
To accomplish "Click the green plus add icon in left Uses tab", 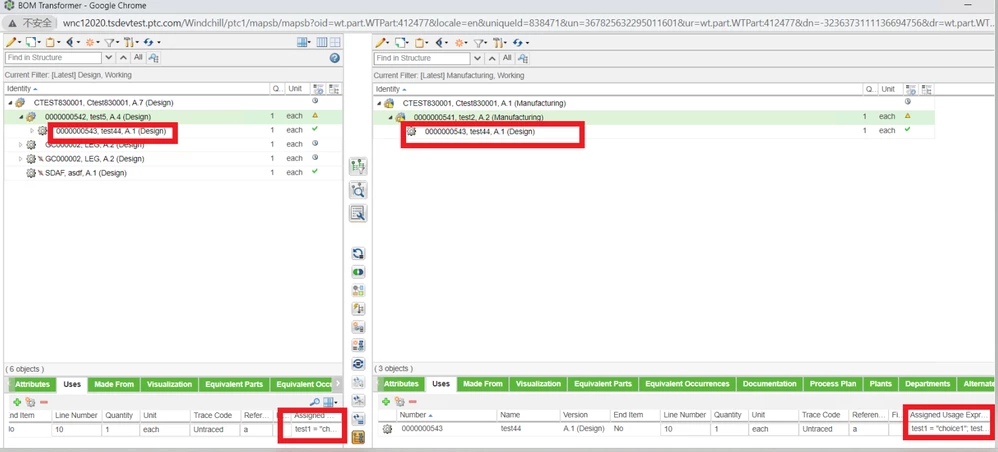I will click(x=17, y=402).
